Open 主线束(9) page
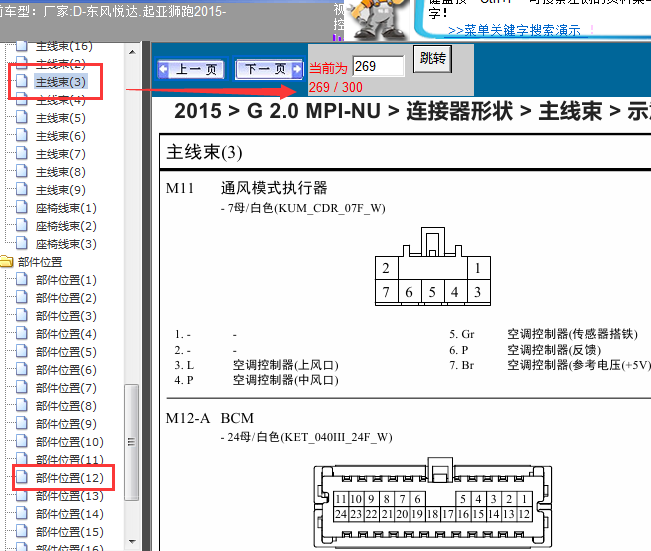651x551 pixels. click(x=61, y=190)
